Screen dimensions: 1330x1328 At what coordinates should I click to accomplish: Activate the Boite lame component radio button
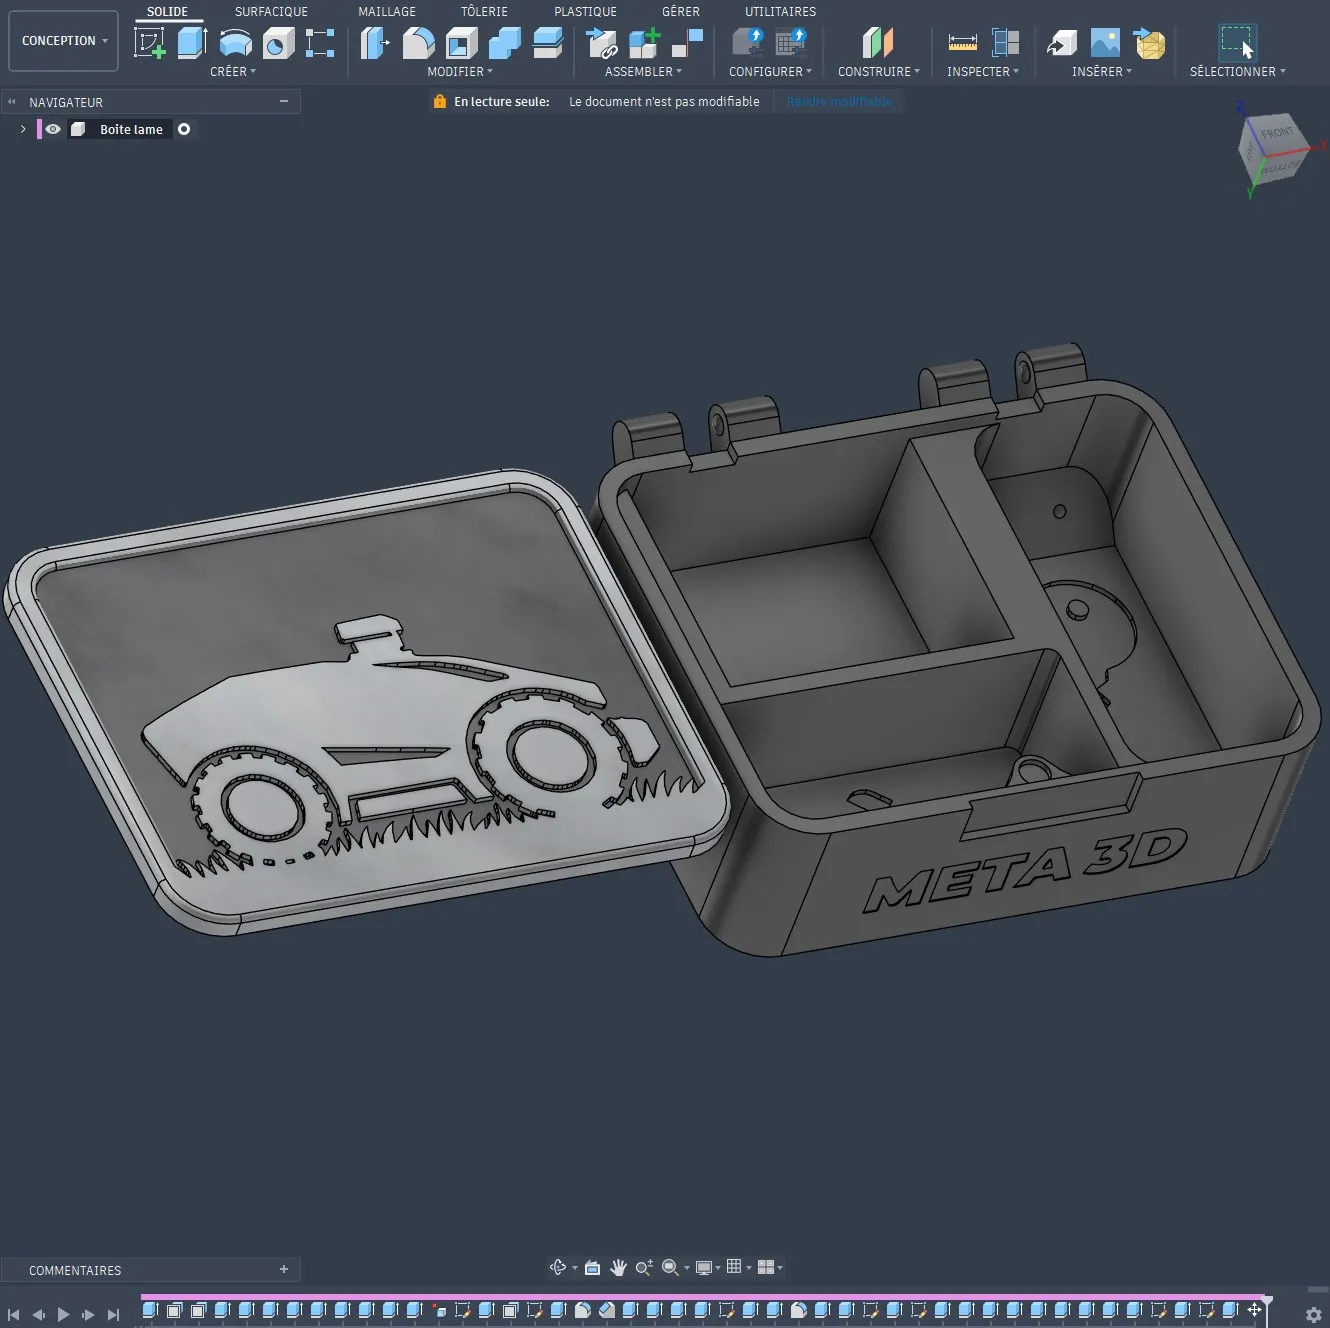tap(184, 129)
